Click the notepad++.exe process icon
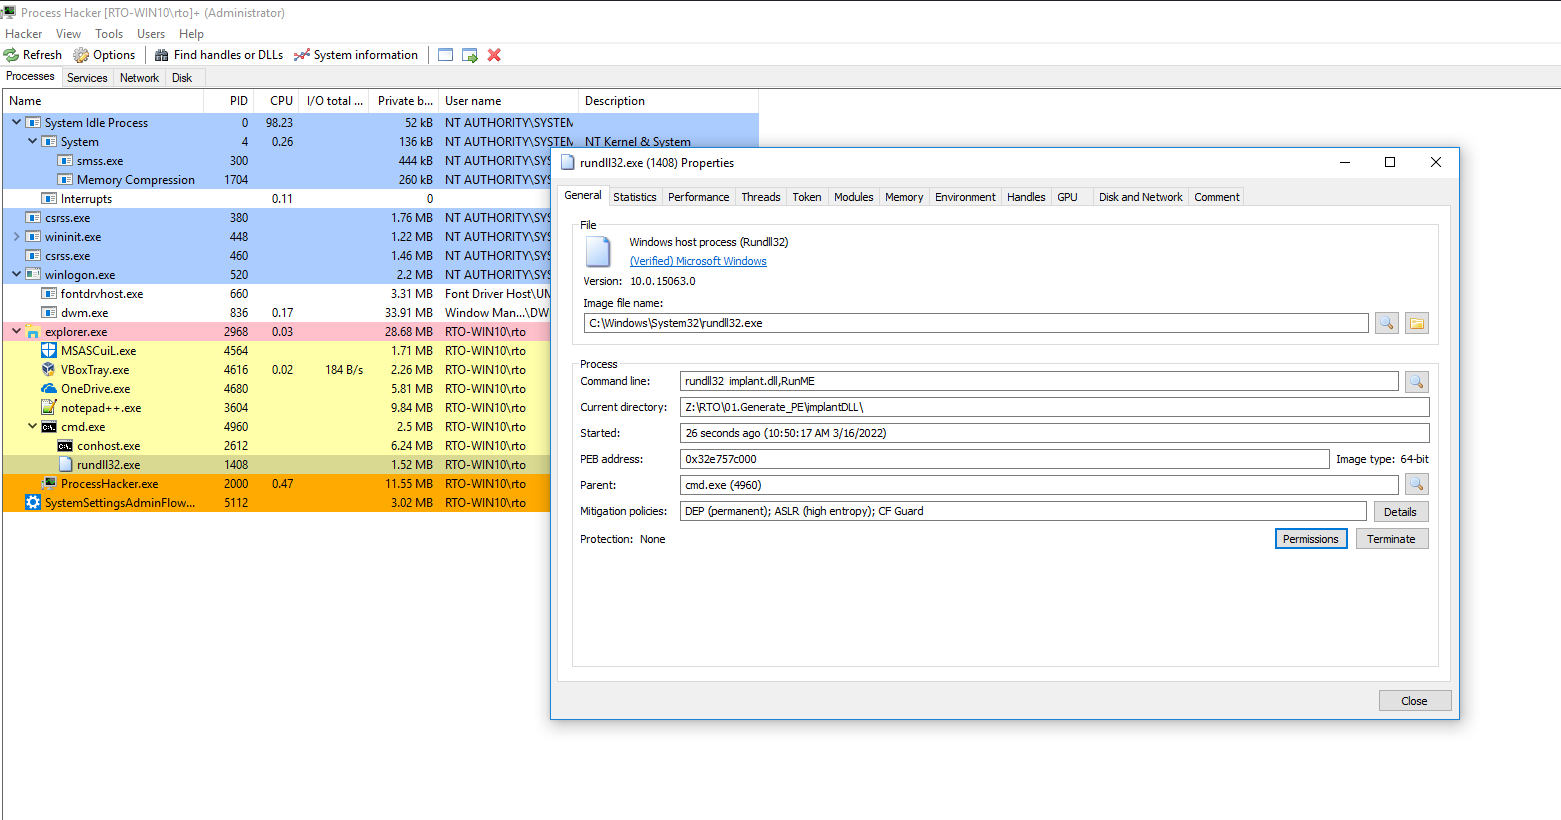 (x=49, y=408)
